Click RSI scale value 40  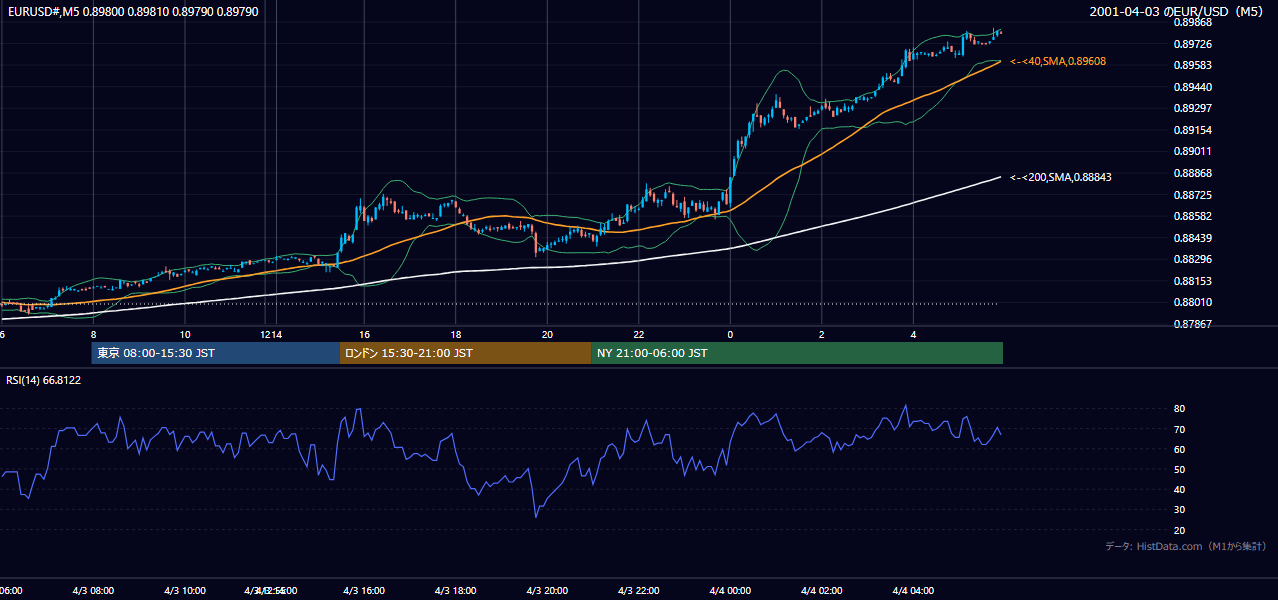[x=1179, y=489]
